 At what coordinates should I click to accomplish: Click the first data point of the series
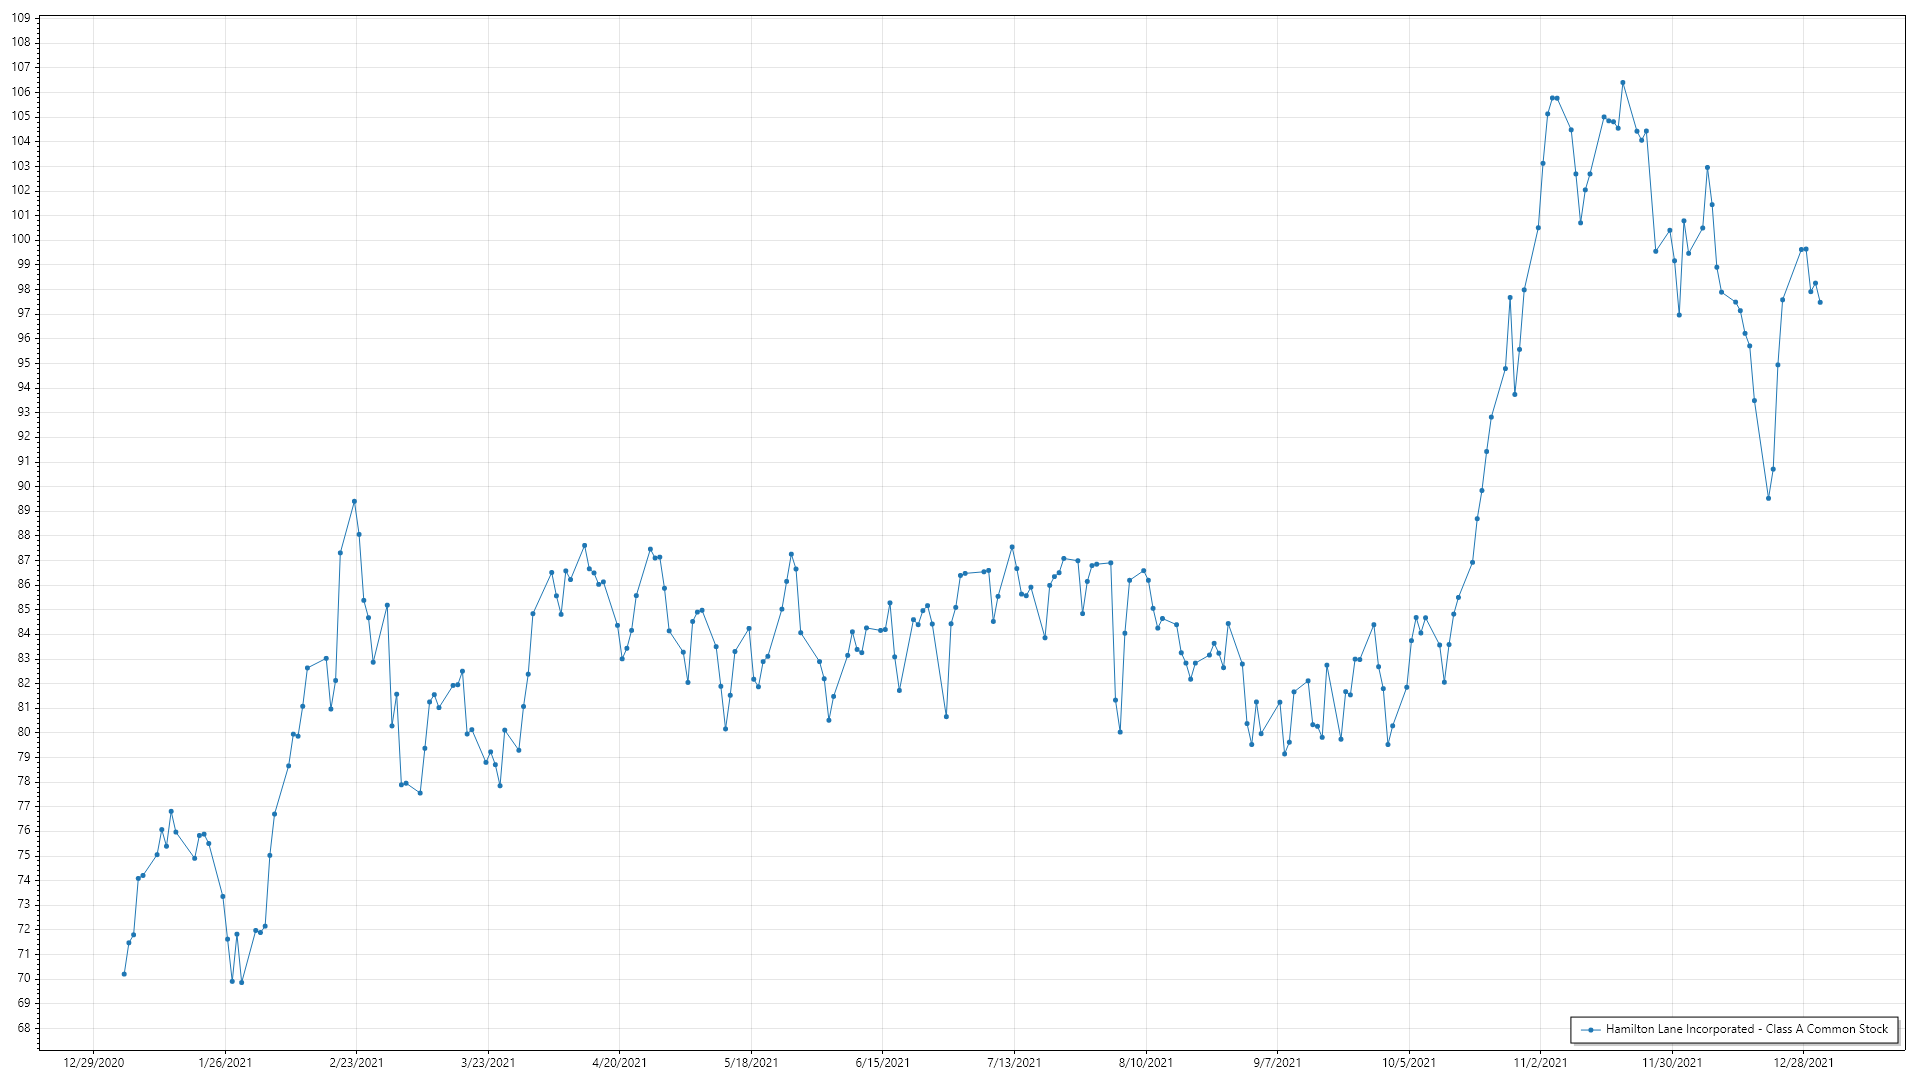[x=124, y=974]
